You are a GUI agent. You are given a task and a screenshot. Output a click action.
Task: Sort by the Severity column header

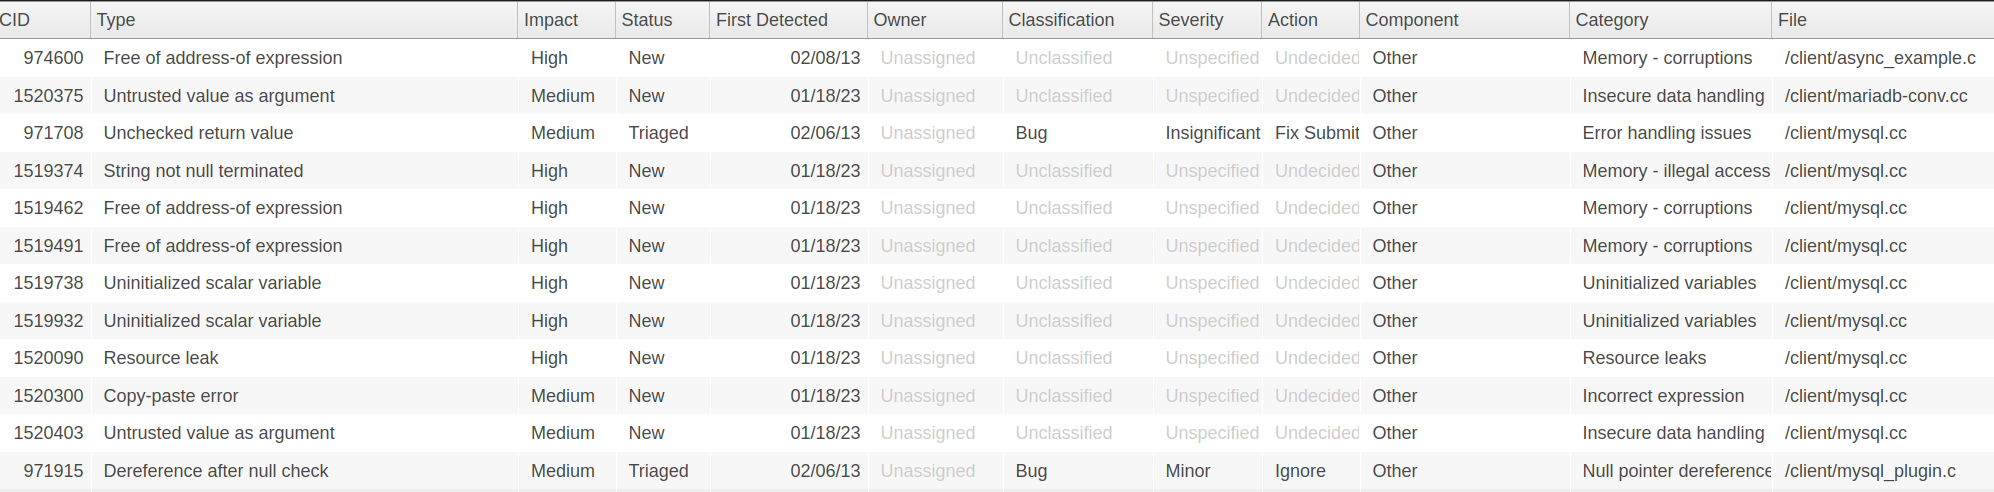pos(1190,20)
